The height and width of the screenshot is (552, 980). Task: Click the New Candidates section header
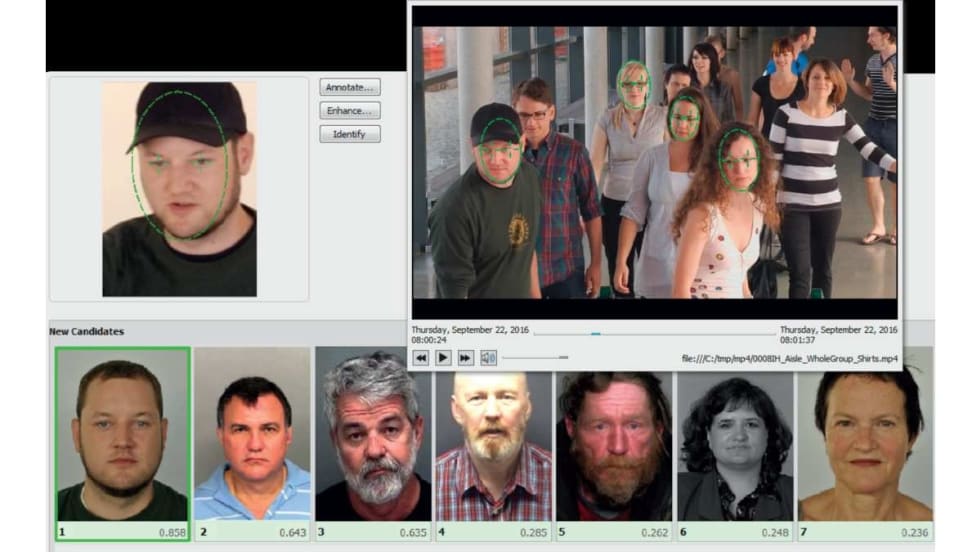tap(86, 331)
